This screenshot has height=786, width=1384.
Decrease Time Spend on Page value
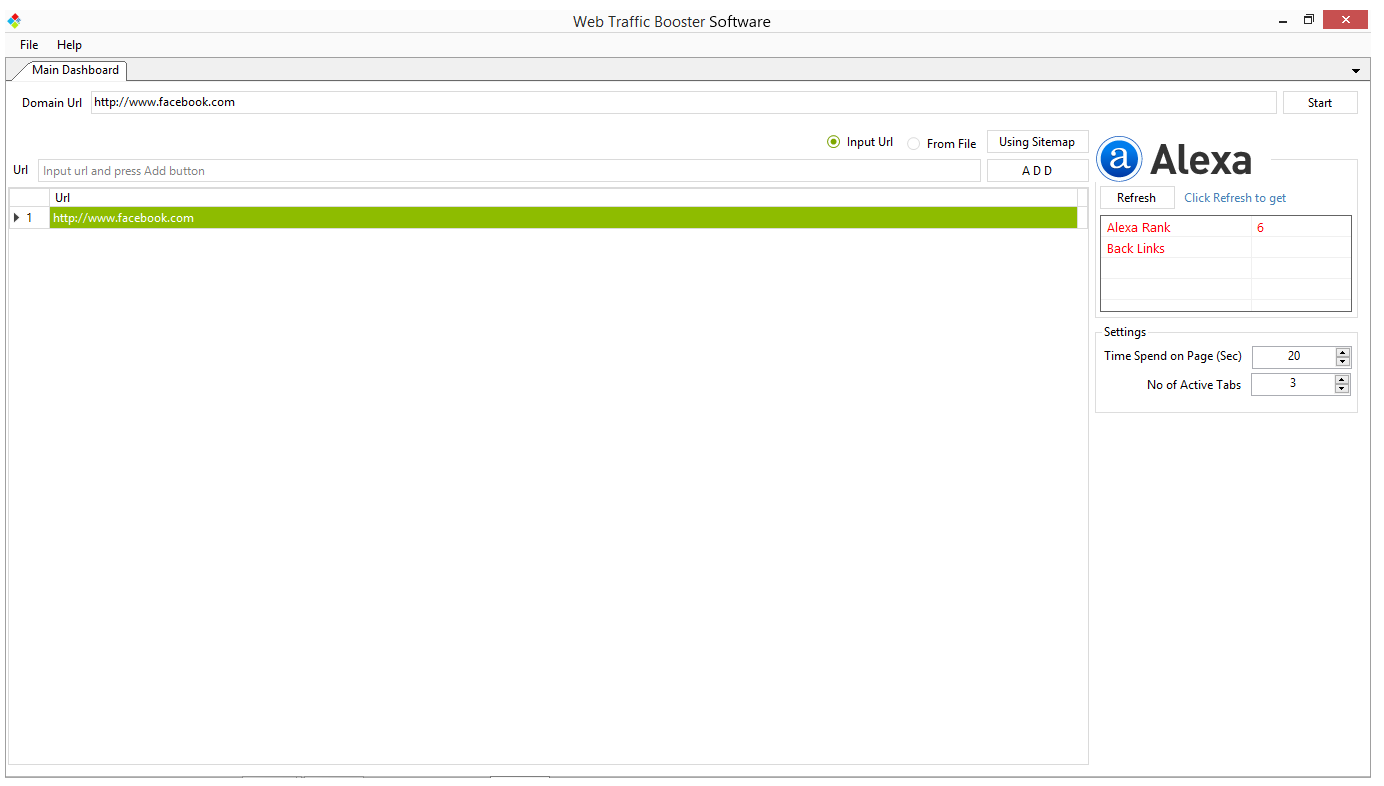pos(1342,362)
